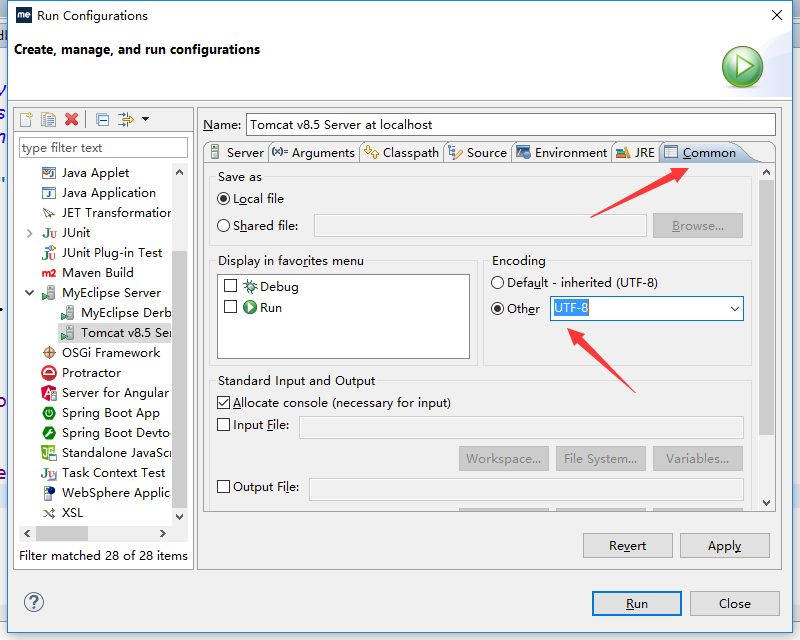Click the Collapse All toolbar icon

[103, 119]
